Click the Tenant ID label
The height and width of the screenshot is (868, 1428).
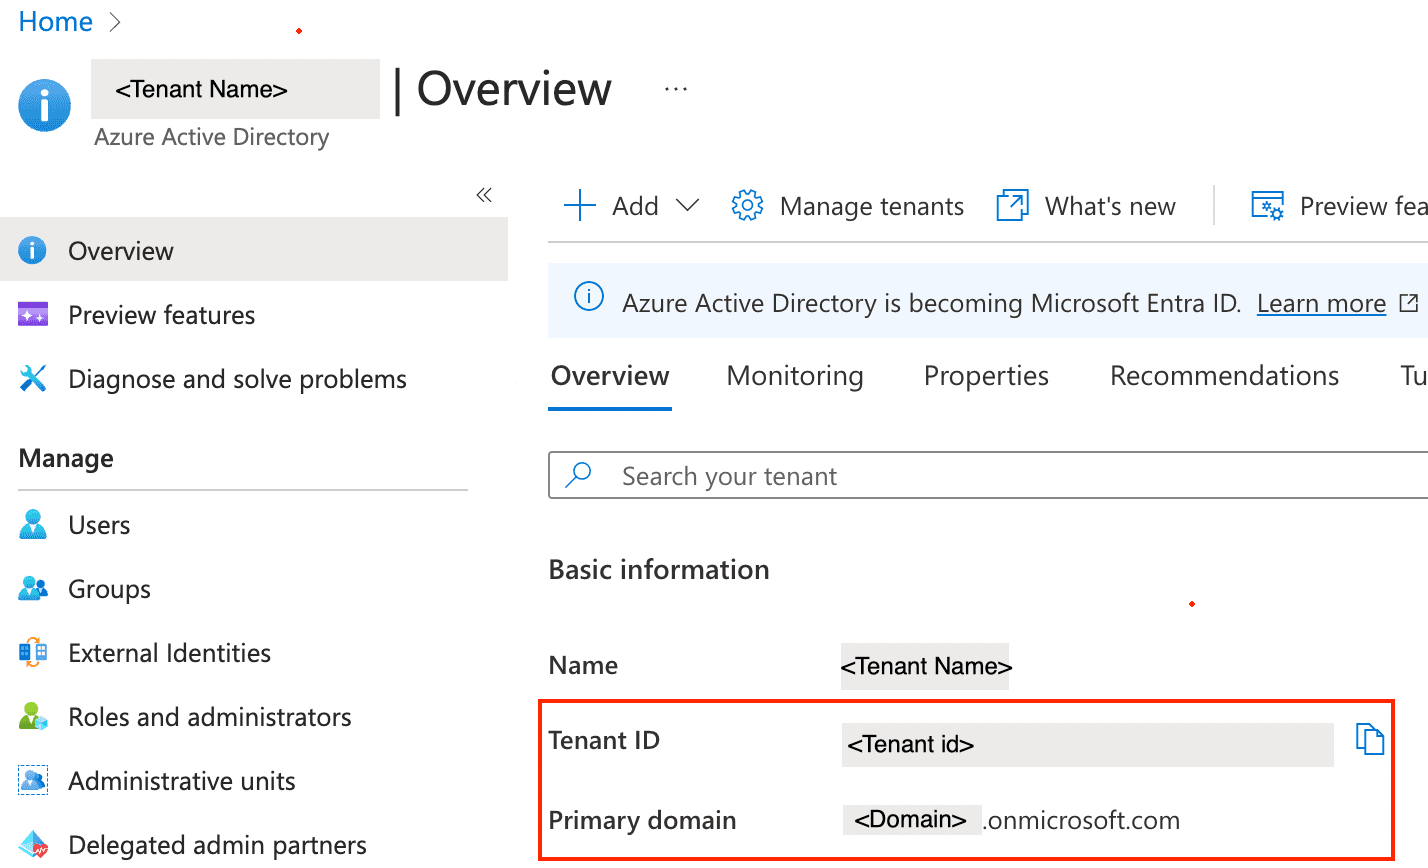pyautogui.click(x=604, y=741)
